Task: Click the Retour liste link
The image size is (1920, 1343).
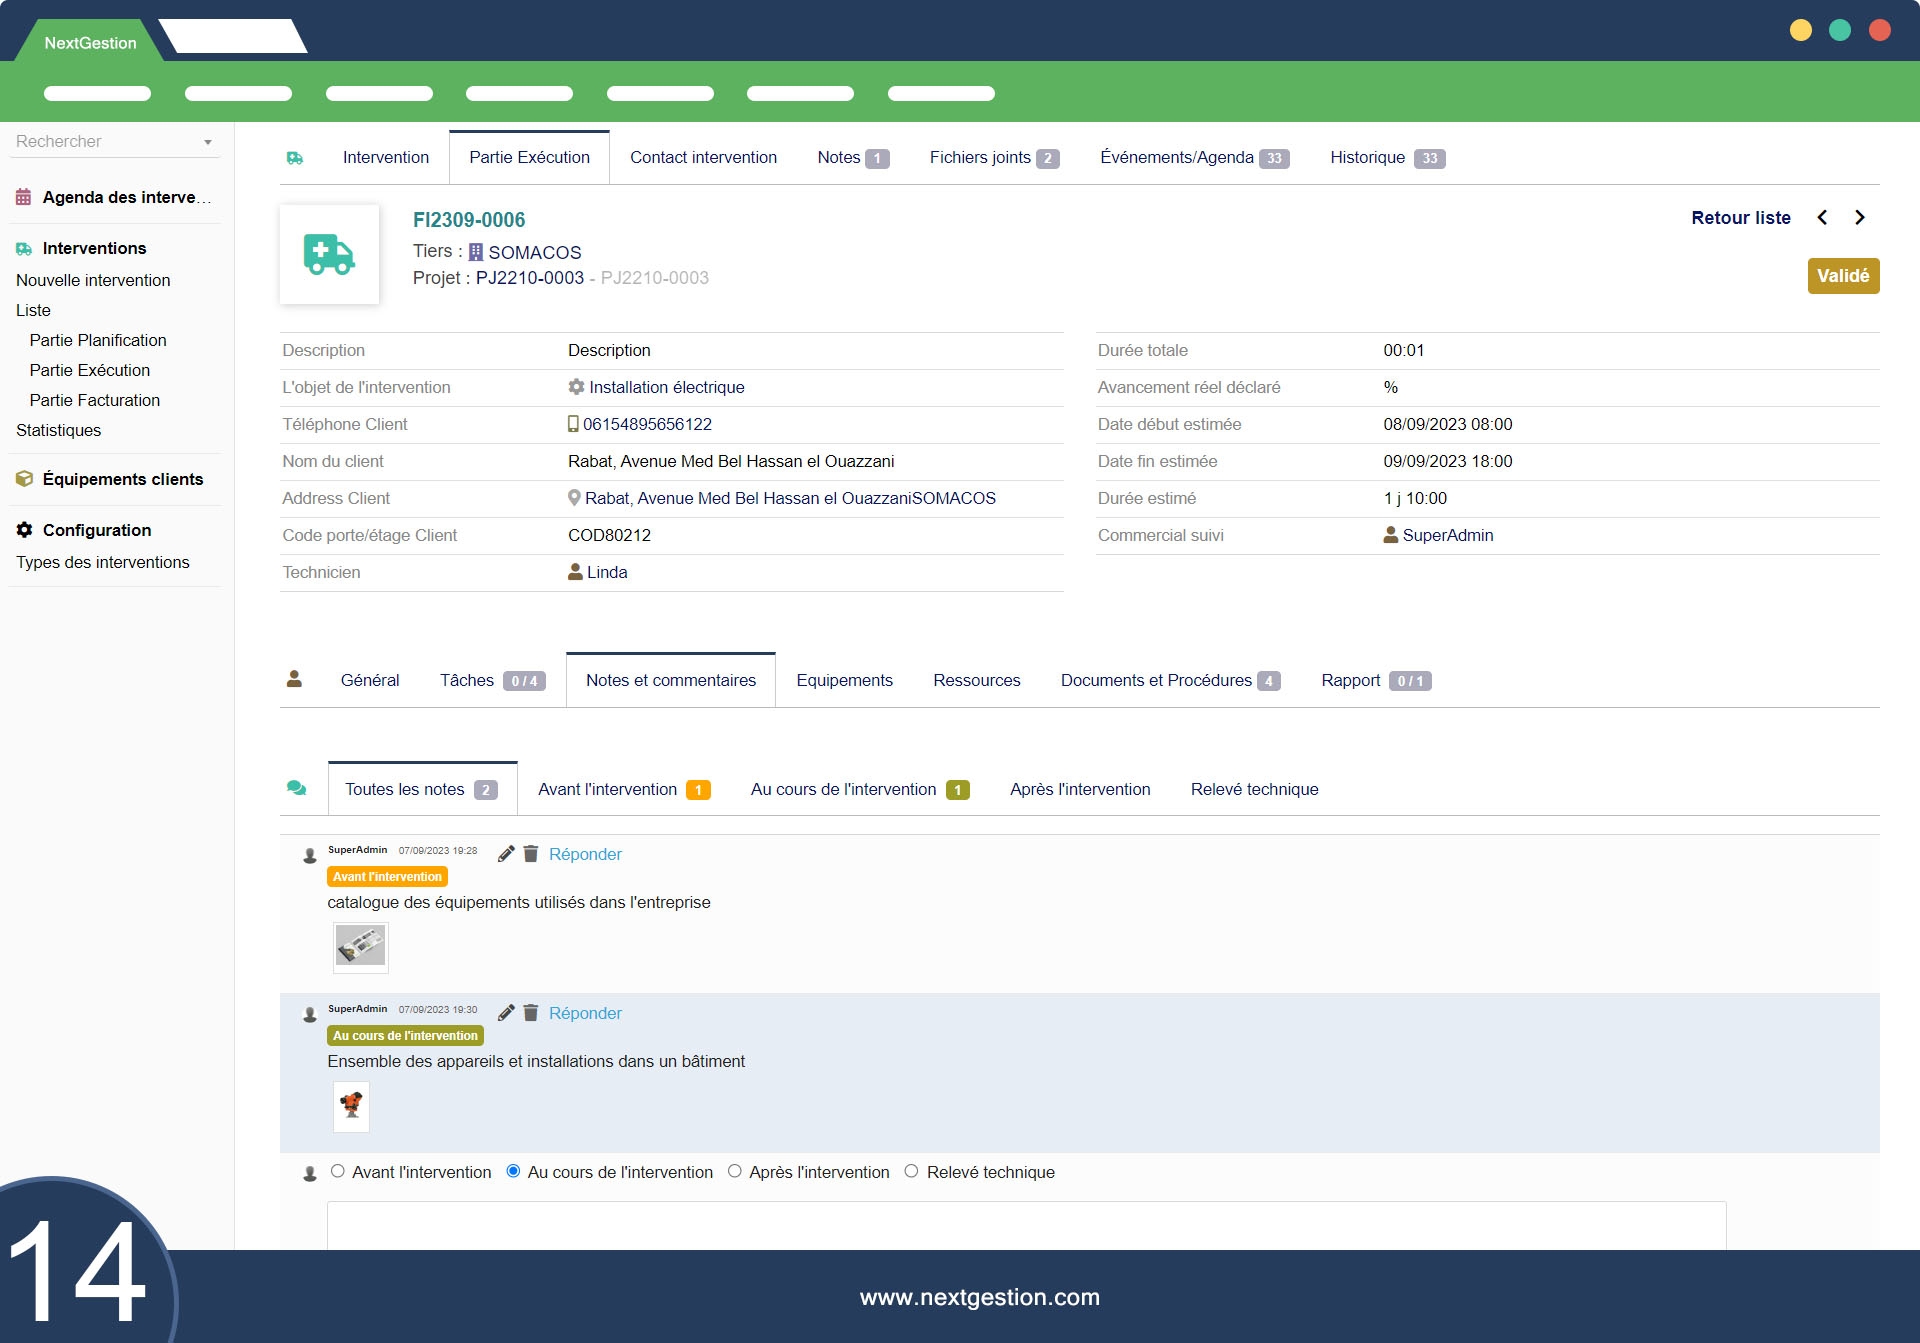Action: click(x=1740, y=218)
